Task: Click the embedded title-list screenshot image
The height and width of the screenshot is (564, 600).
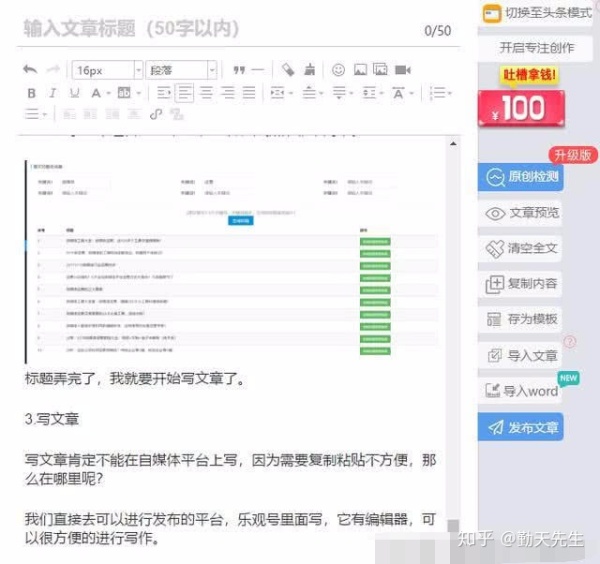Action: (x=232, y=261)
